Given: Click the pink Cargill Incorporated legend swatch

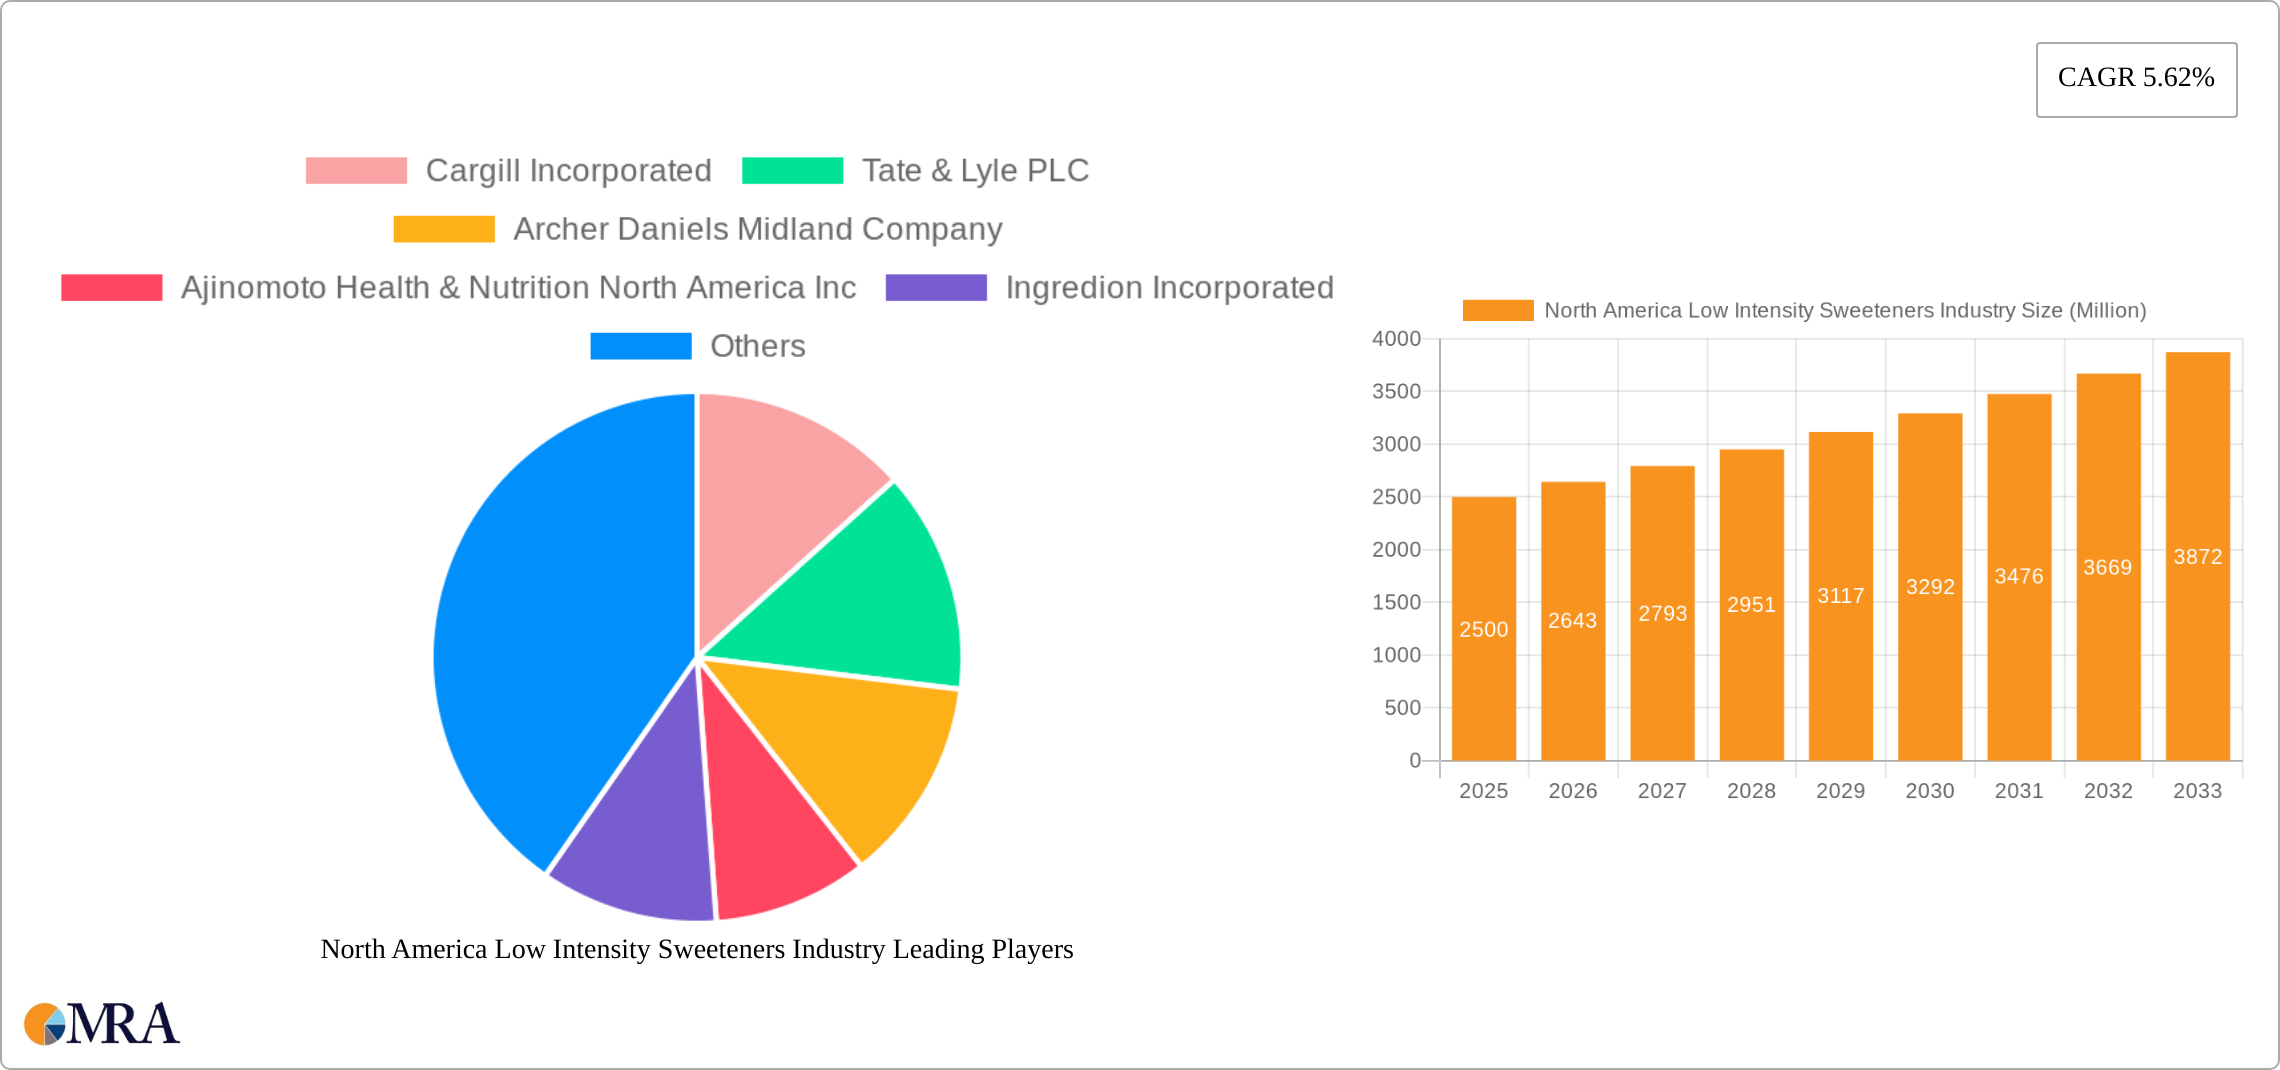Looking at the screenshot, I should click(x=355, y=170).
